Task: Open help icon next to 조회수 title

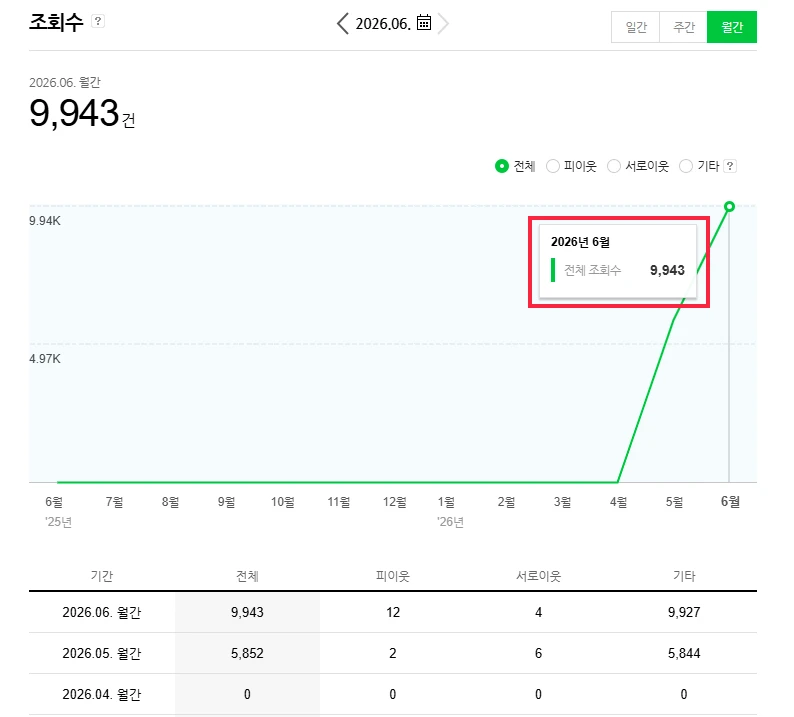Action: [x=98, y=21]
